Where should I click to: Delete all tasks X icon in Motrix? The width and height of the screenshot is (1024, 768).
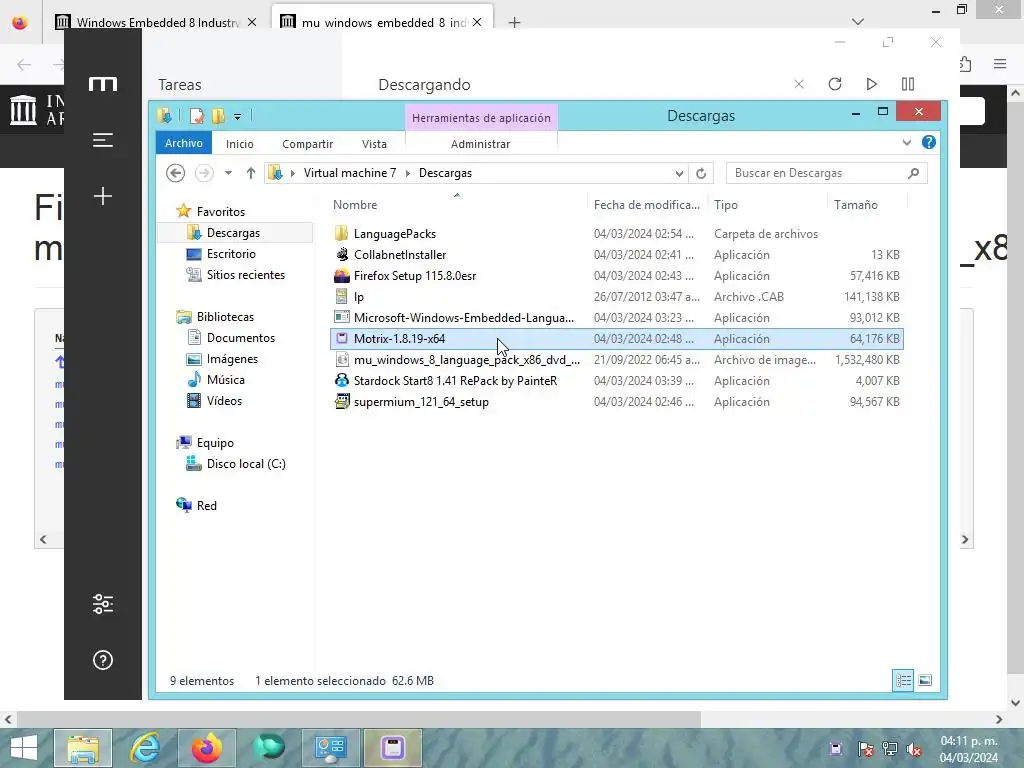[x=799, y=84]
